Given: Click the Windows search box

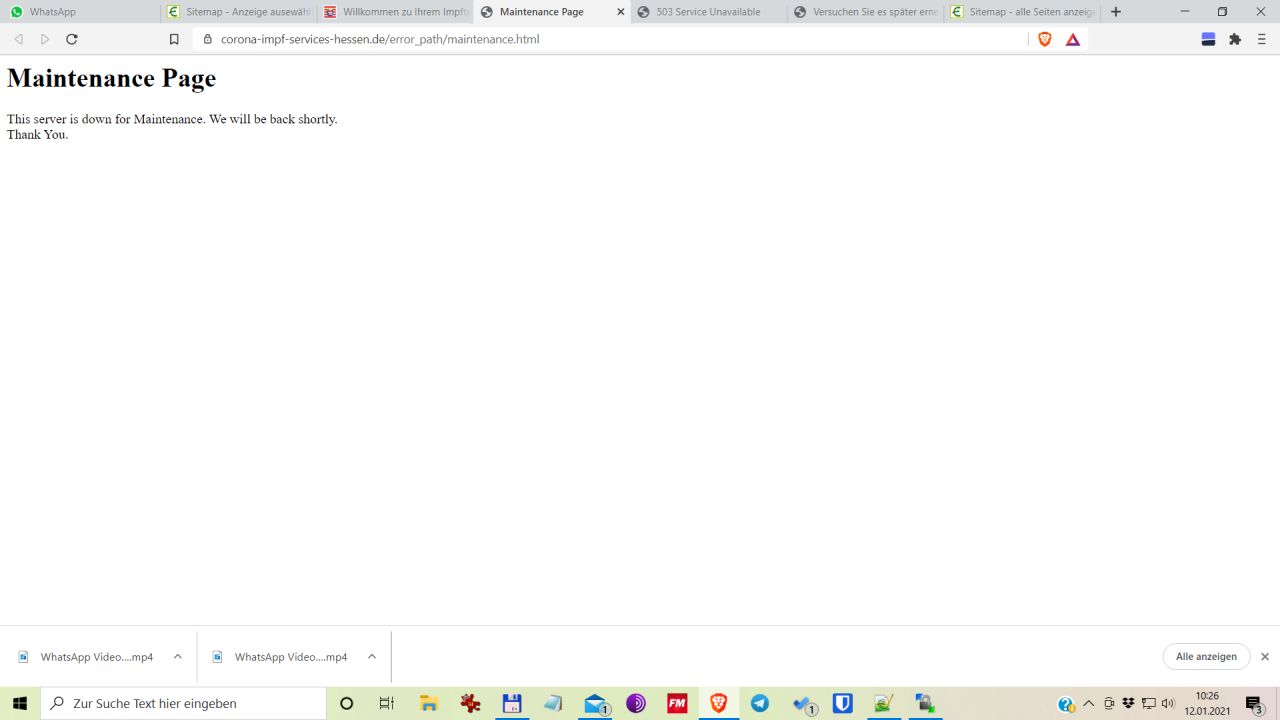Looking at the screenshot, I should (x=185, y=703).
